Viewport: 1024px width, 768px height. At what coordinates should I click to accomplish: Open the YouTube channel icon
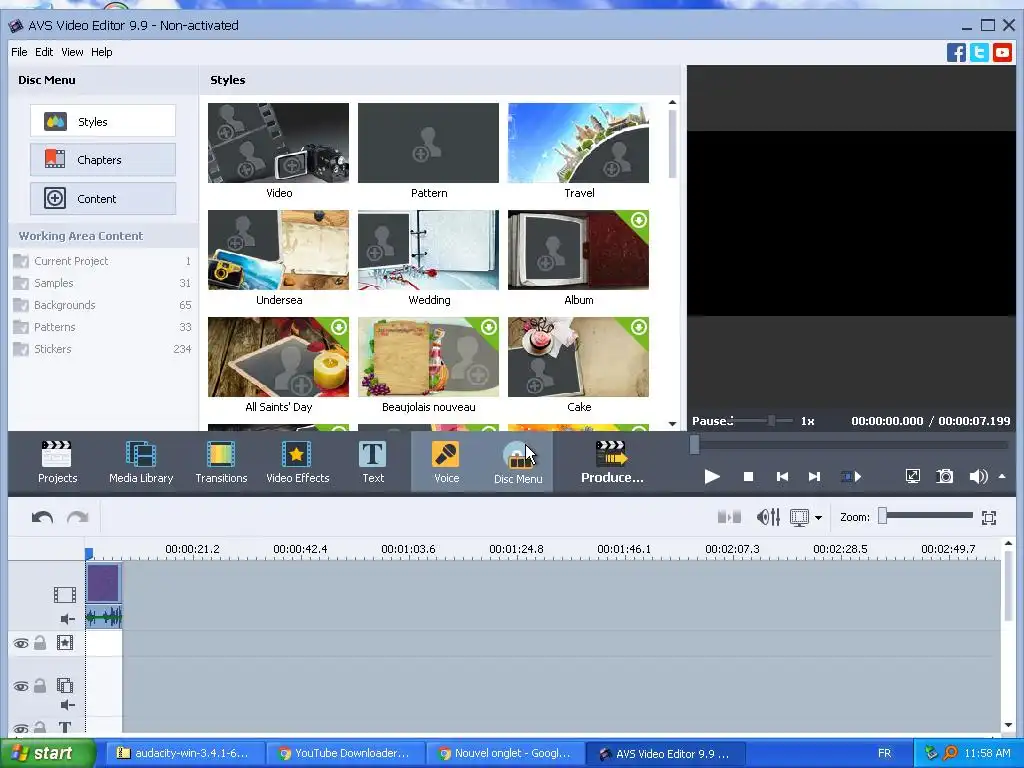pyautogui.click(x=1002, y=52)
